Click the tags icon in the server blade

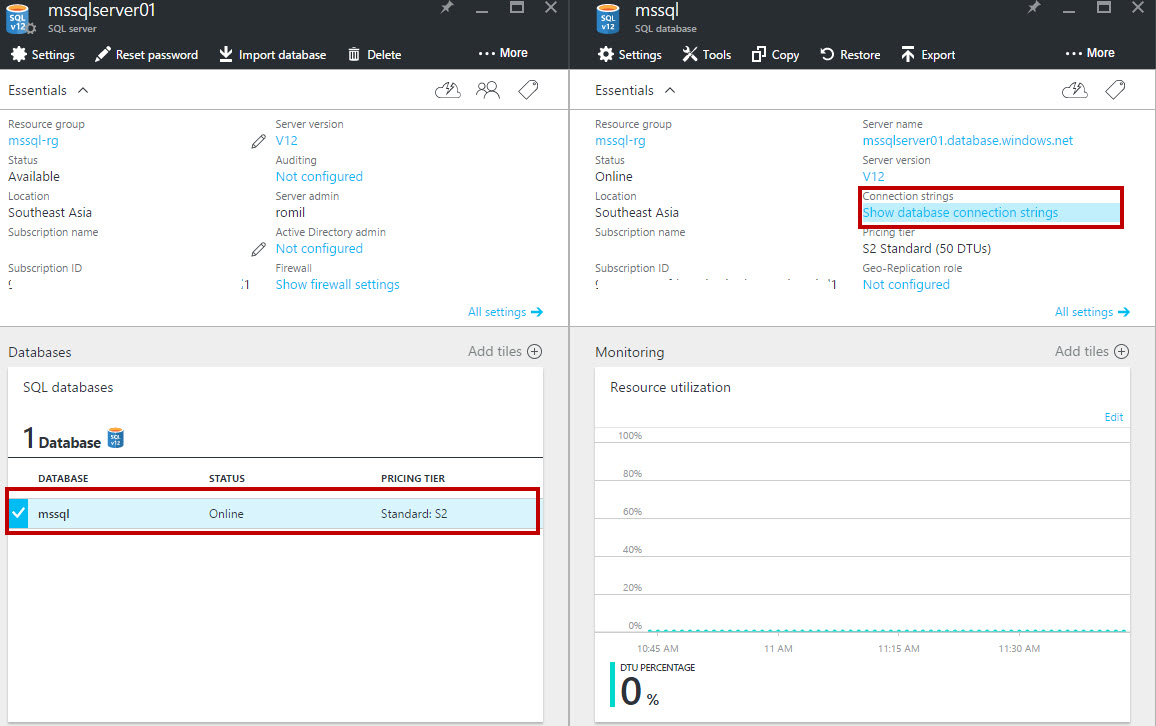click(528, 90)
